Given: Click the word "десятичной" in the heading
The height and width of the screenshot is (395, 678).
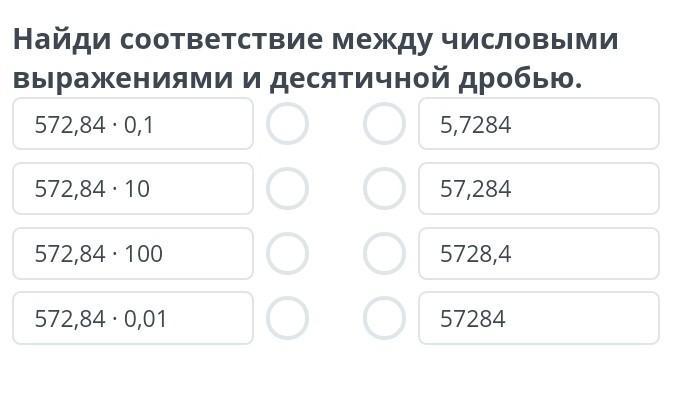Looking at the screenshot, I should coord(360,80).
